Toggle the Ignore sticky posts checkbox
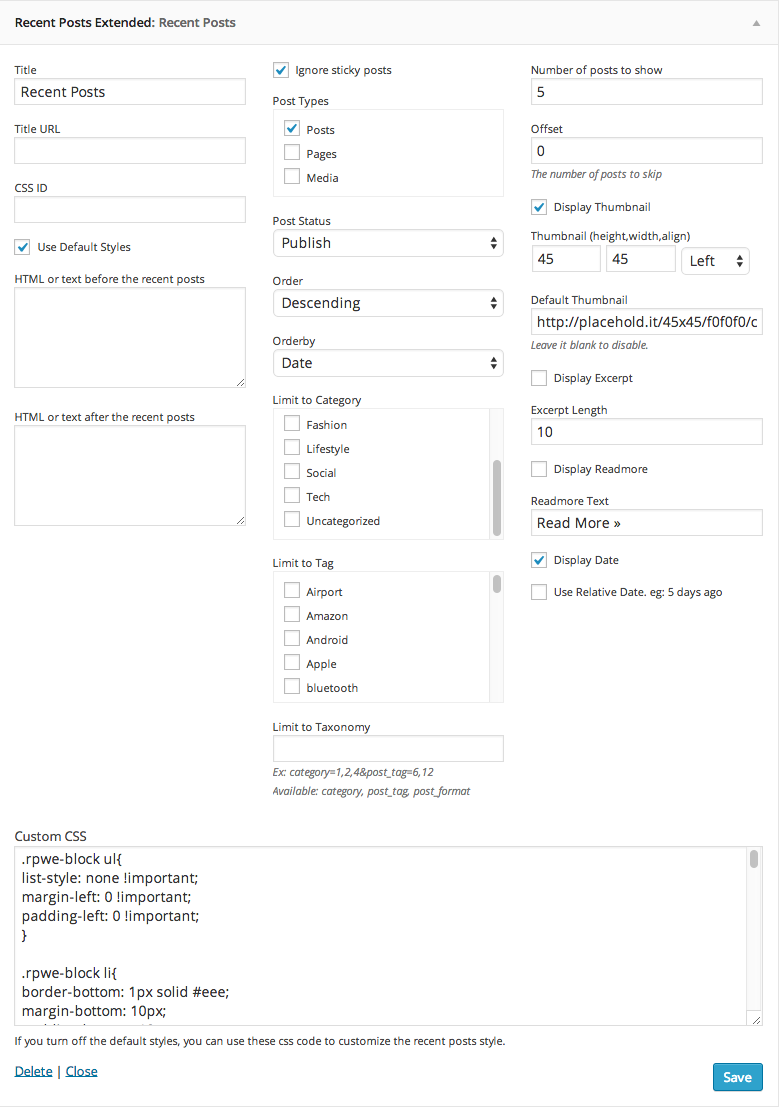 [x=281, y=70]
